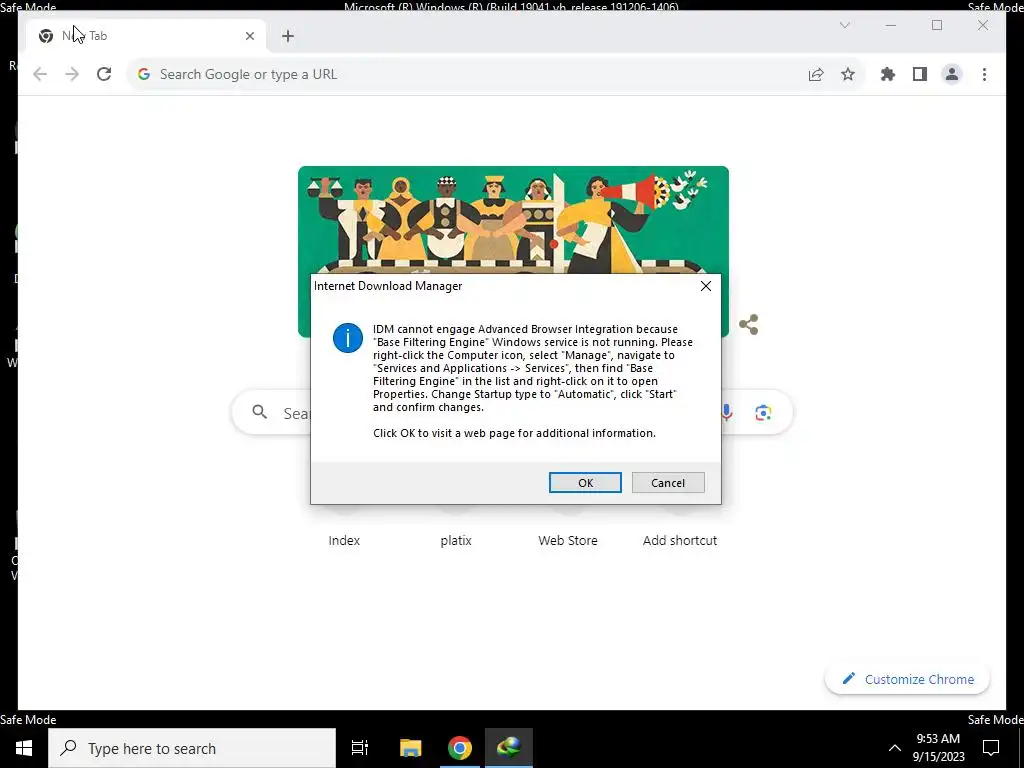Cancel the Internet Download Manager dialog
This screenshot has height=768, width=1024.
668,483
